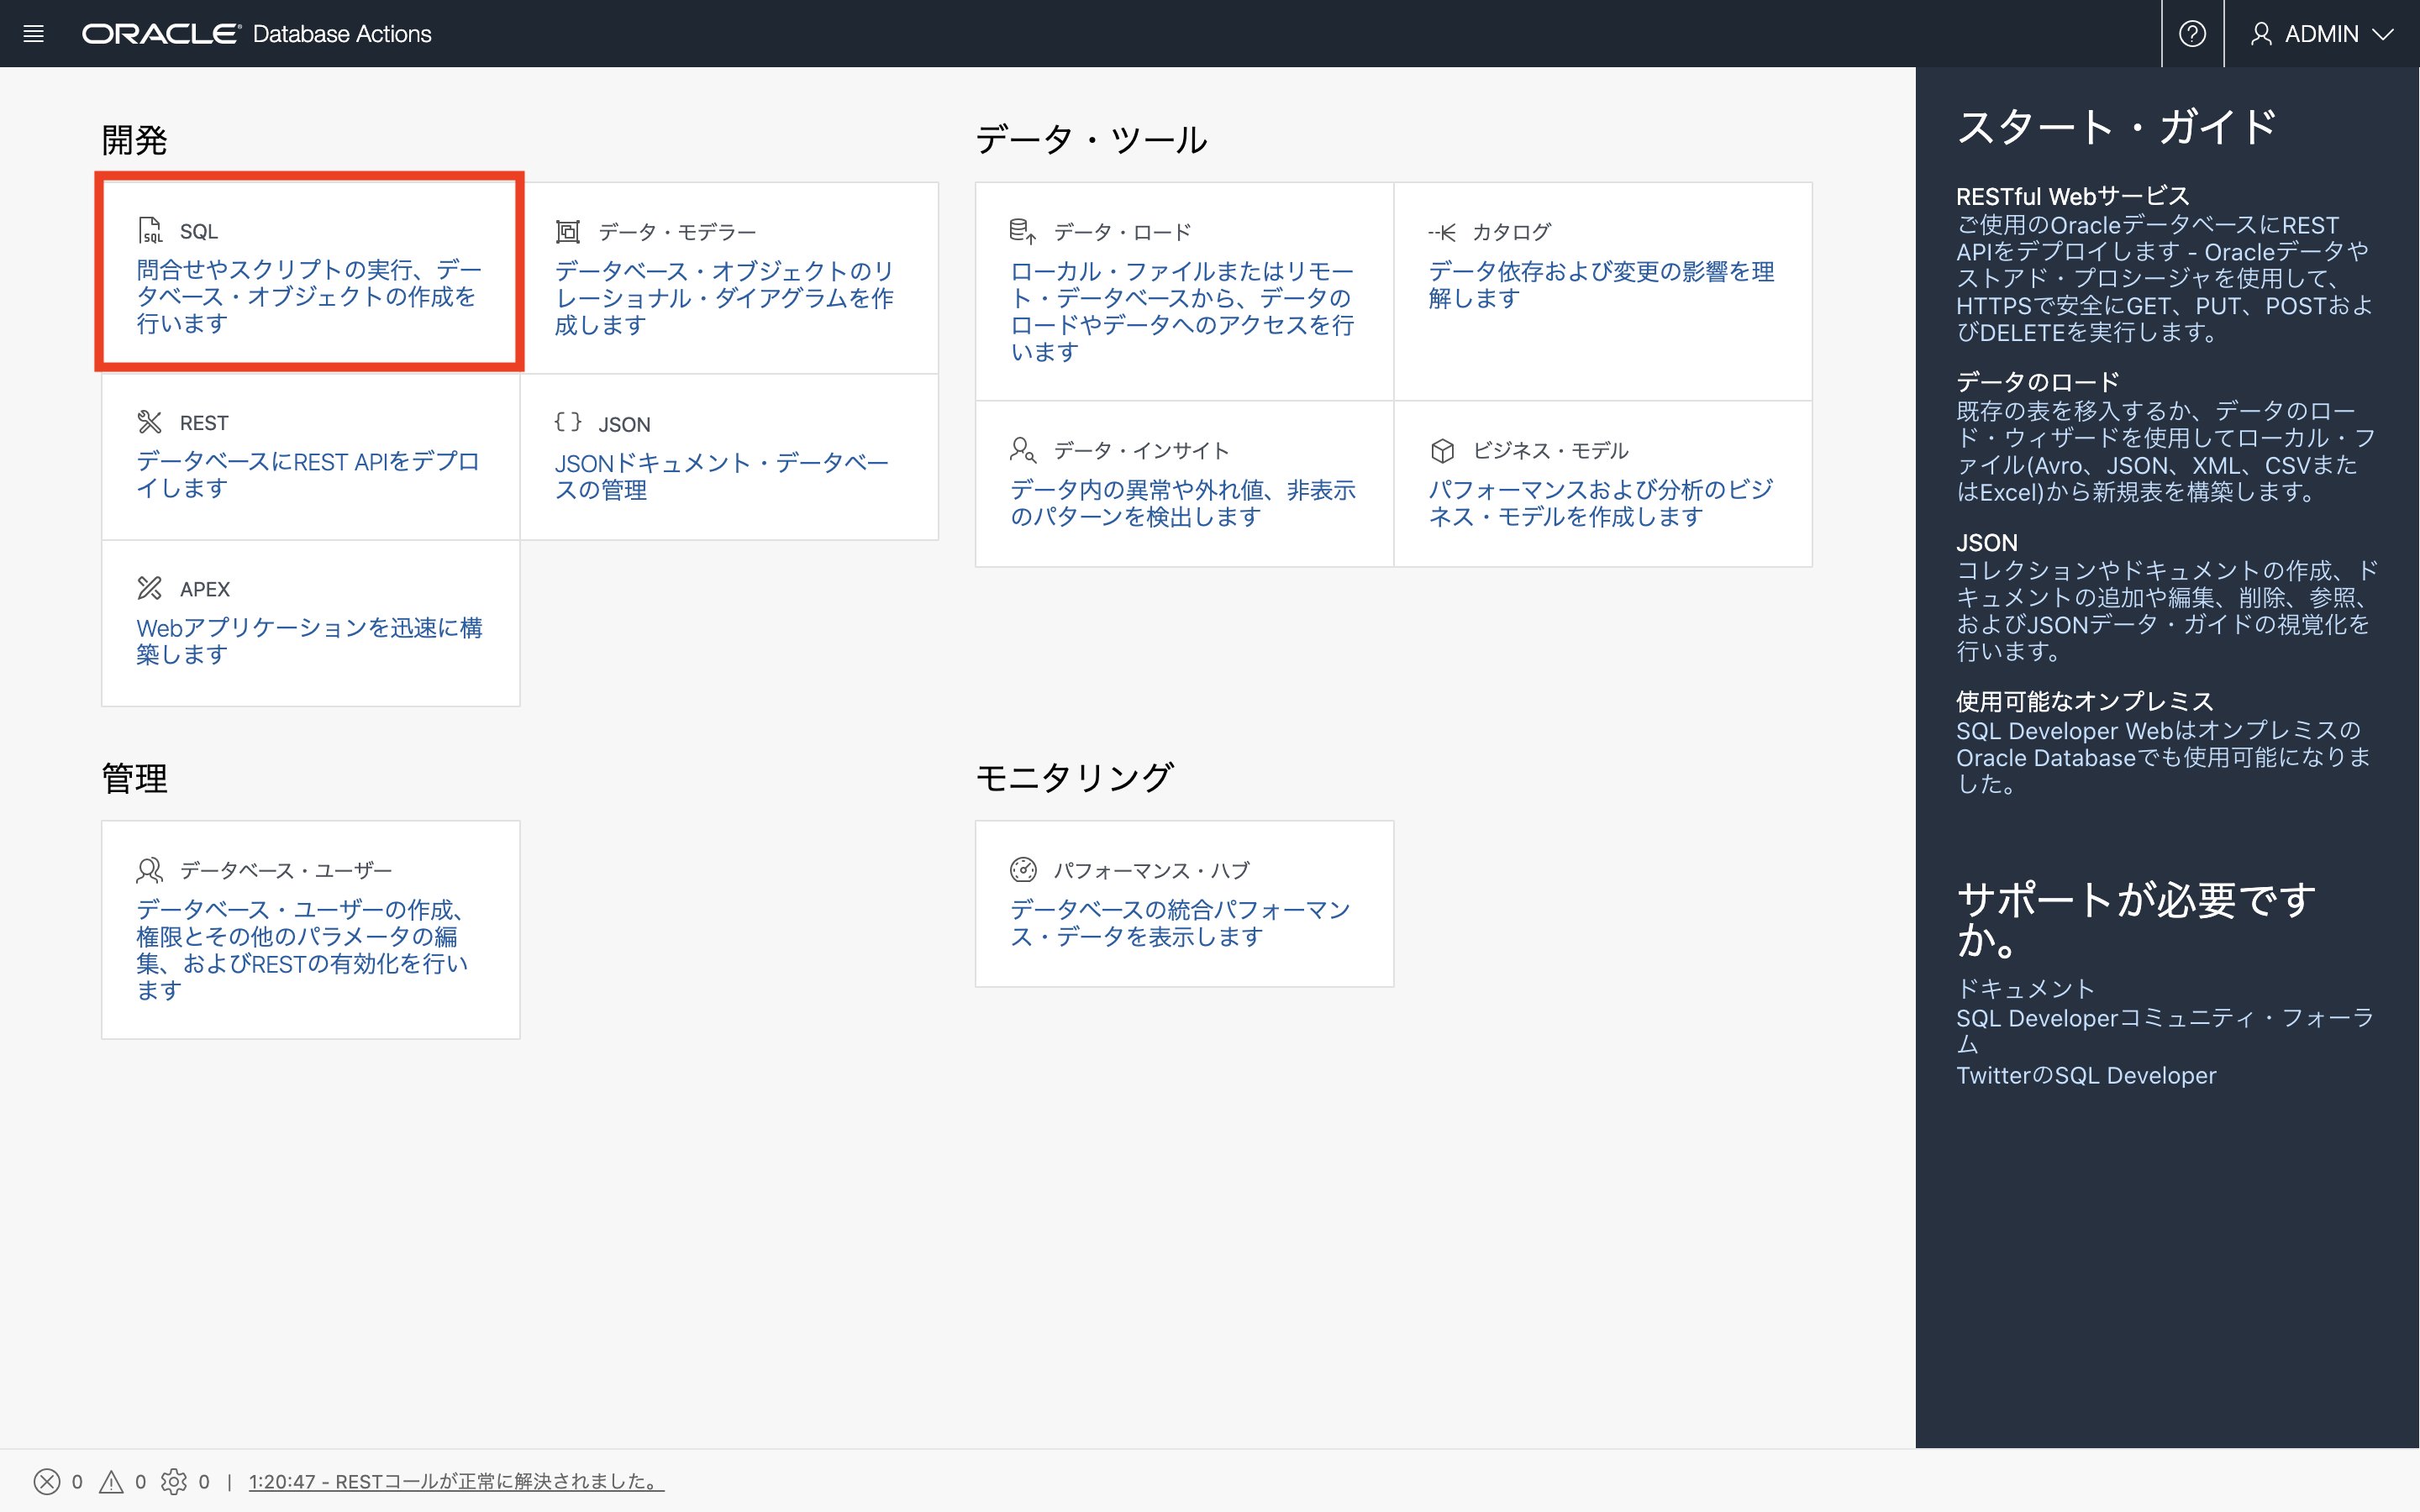2420x1512 pixels.
Task: Select the Data Modeler (データ・モデラー) icon
Action: click(568, 230)
